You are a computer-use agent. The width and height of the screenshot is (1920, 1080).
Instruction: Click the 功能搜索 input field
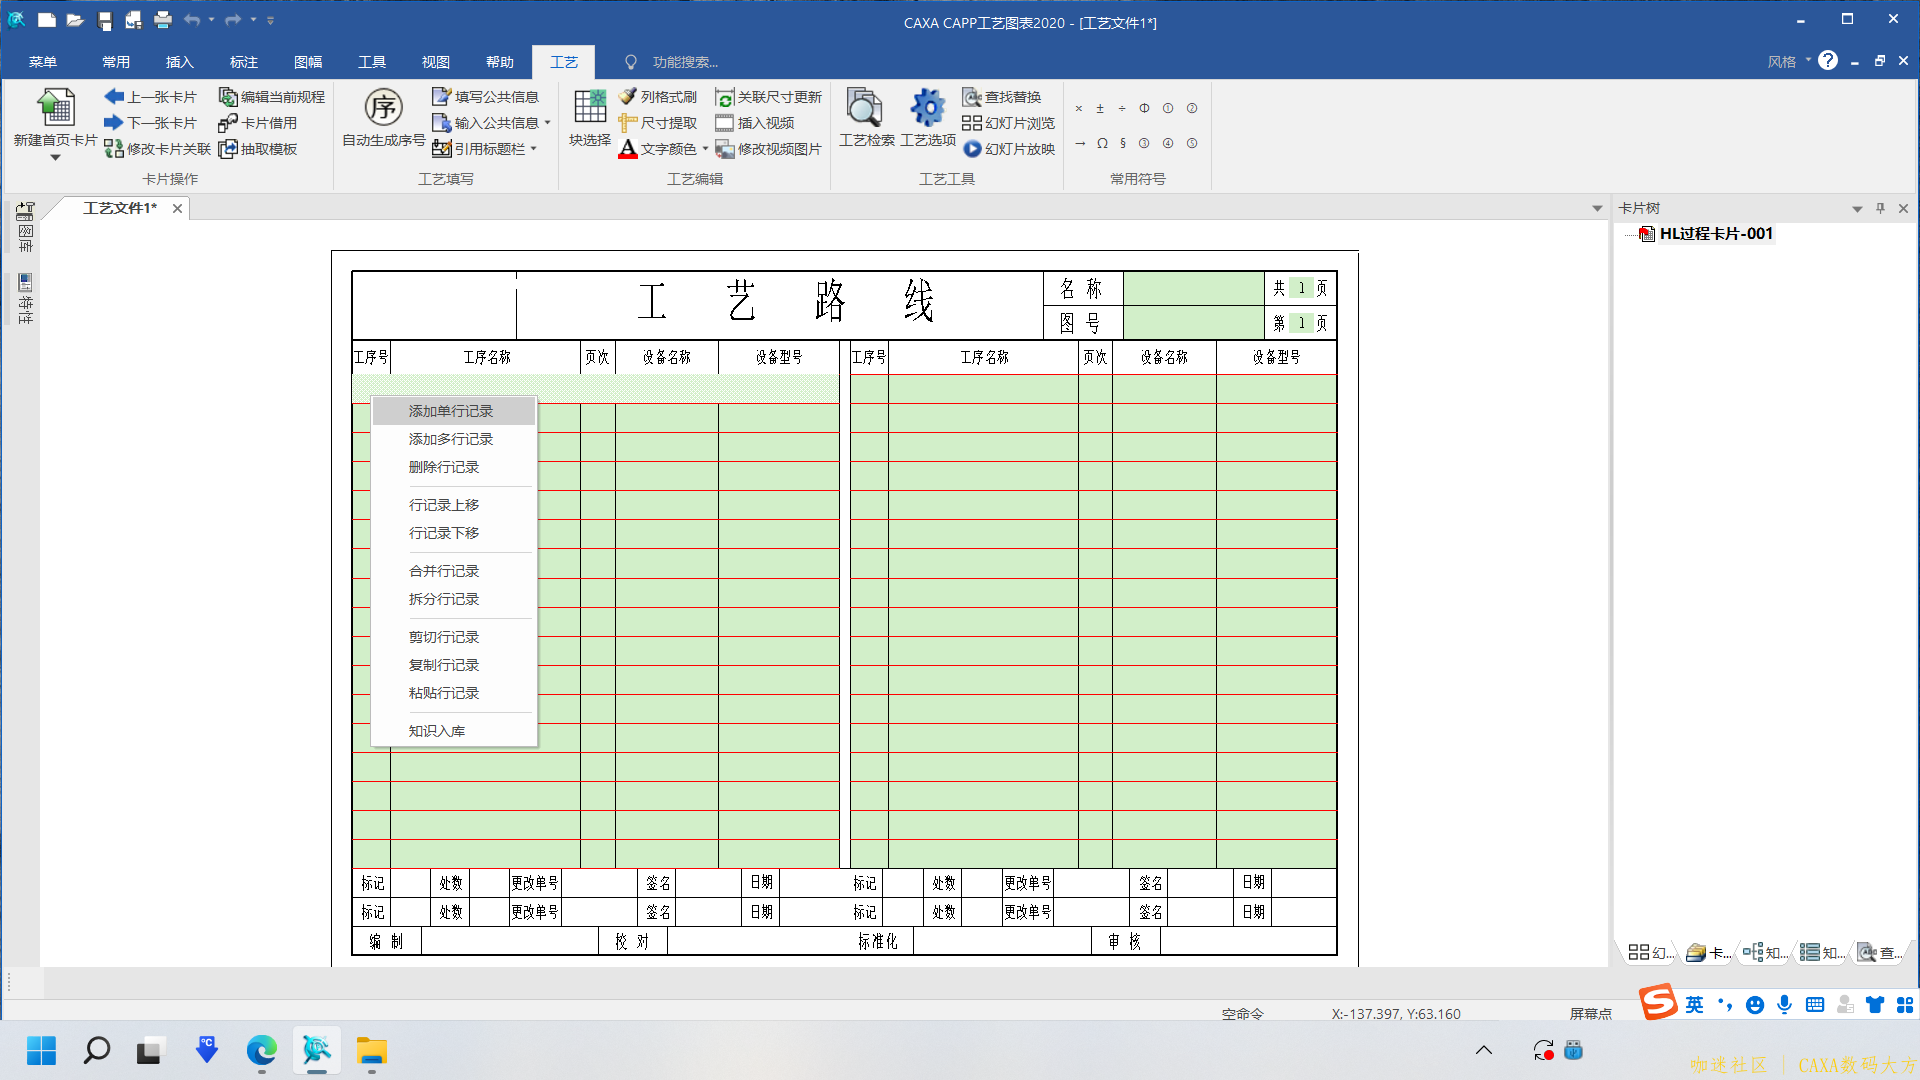(x=685, y=62)
